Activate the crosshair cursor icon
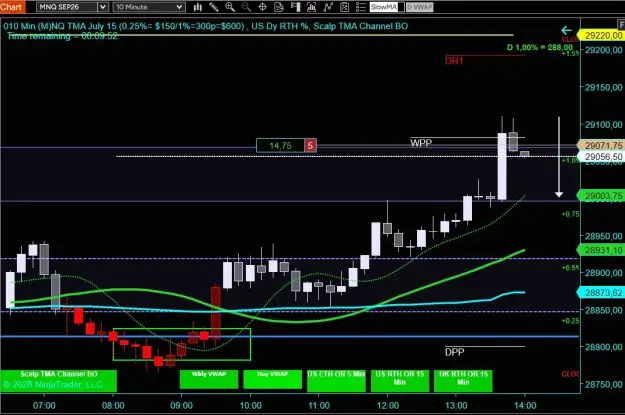625x415 pixels. (263, 7)
